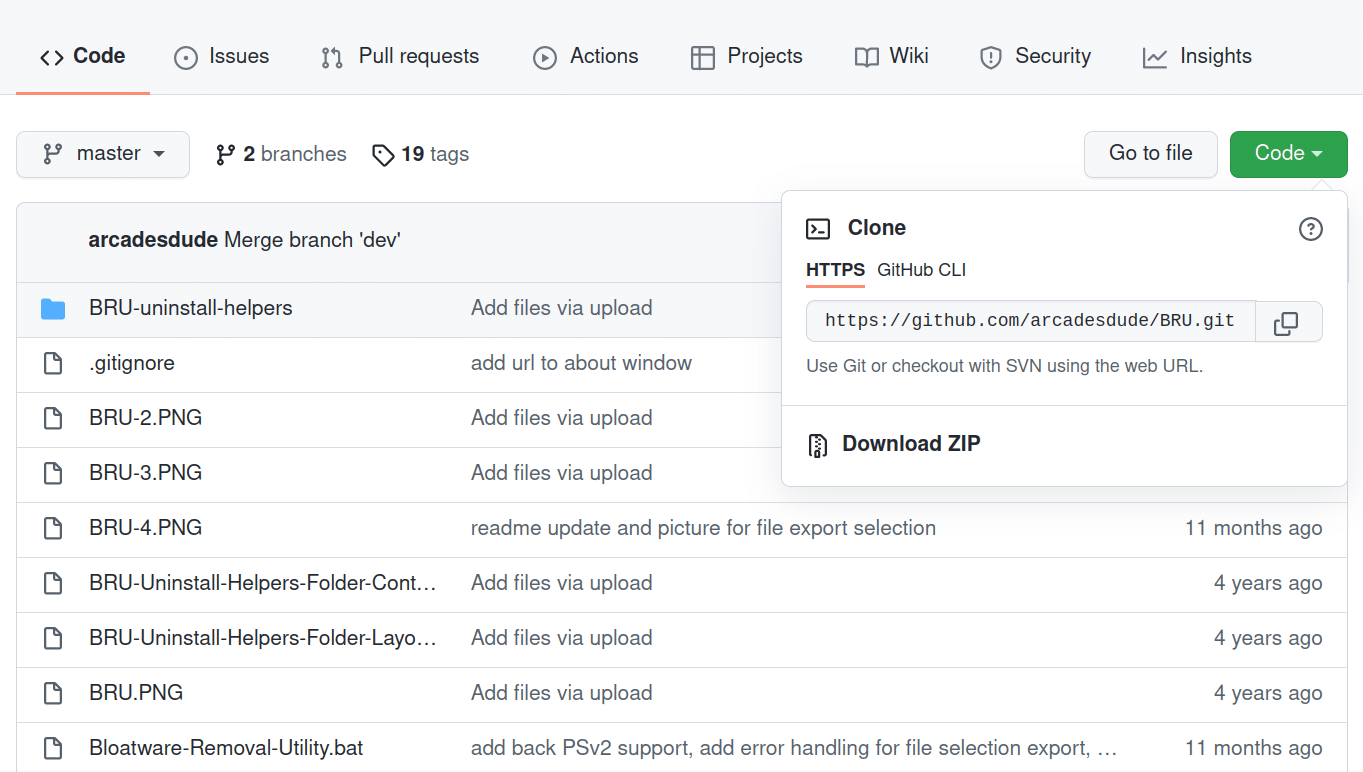Click the folder icon for BRU-uninstall-helpers

(53, 309)
